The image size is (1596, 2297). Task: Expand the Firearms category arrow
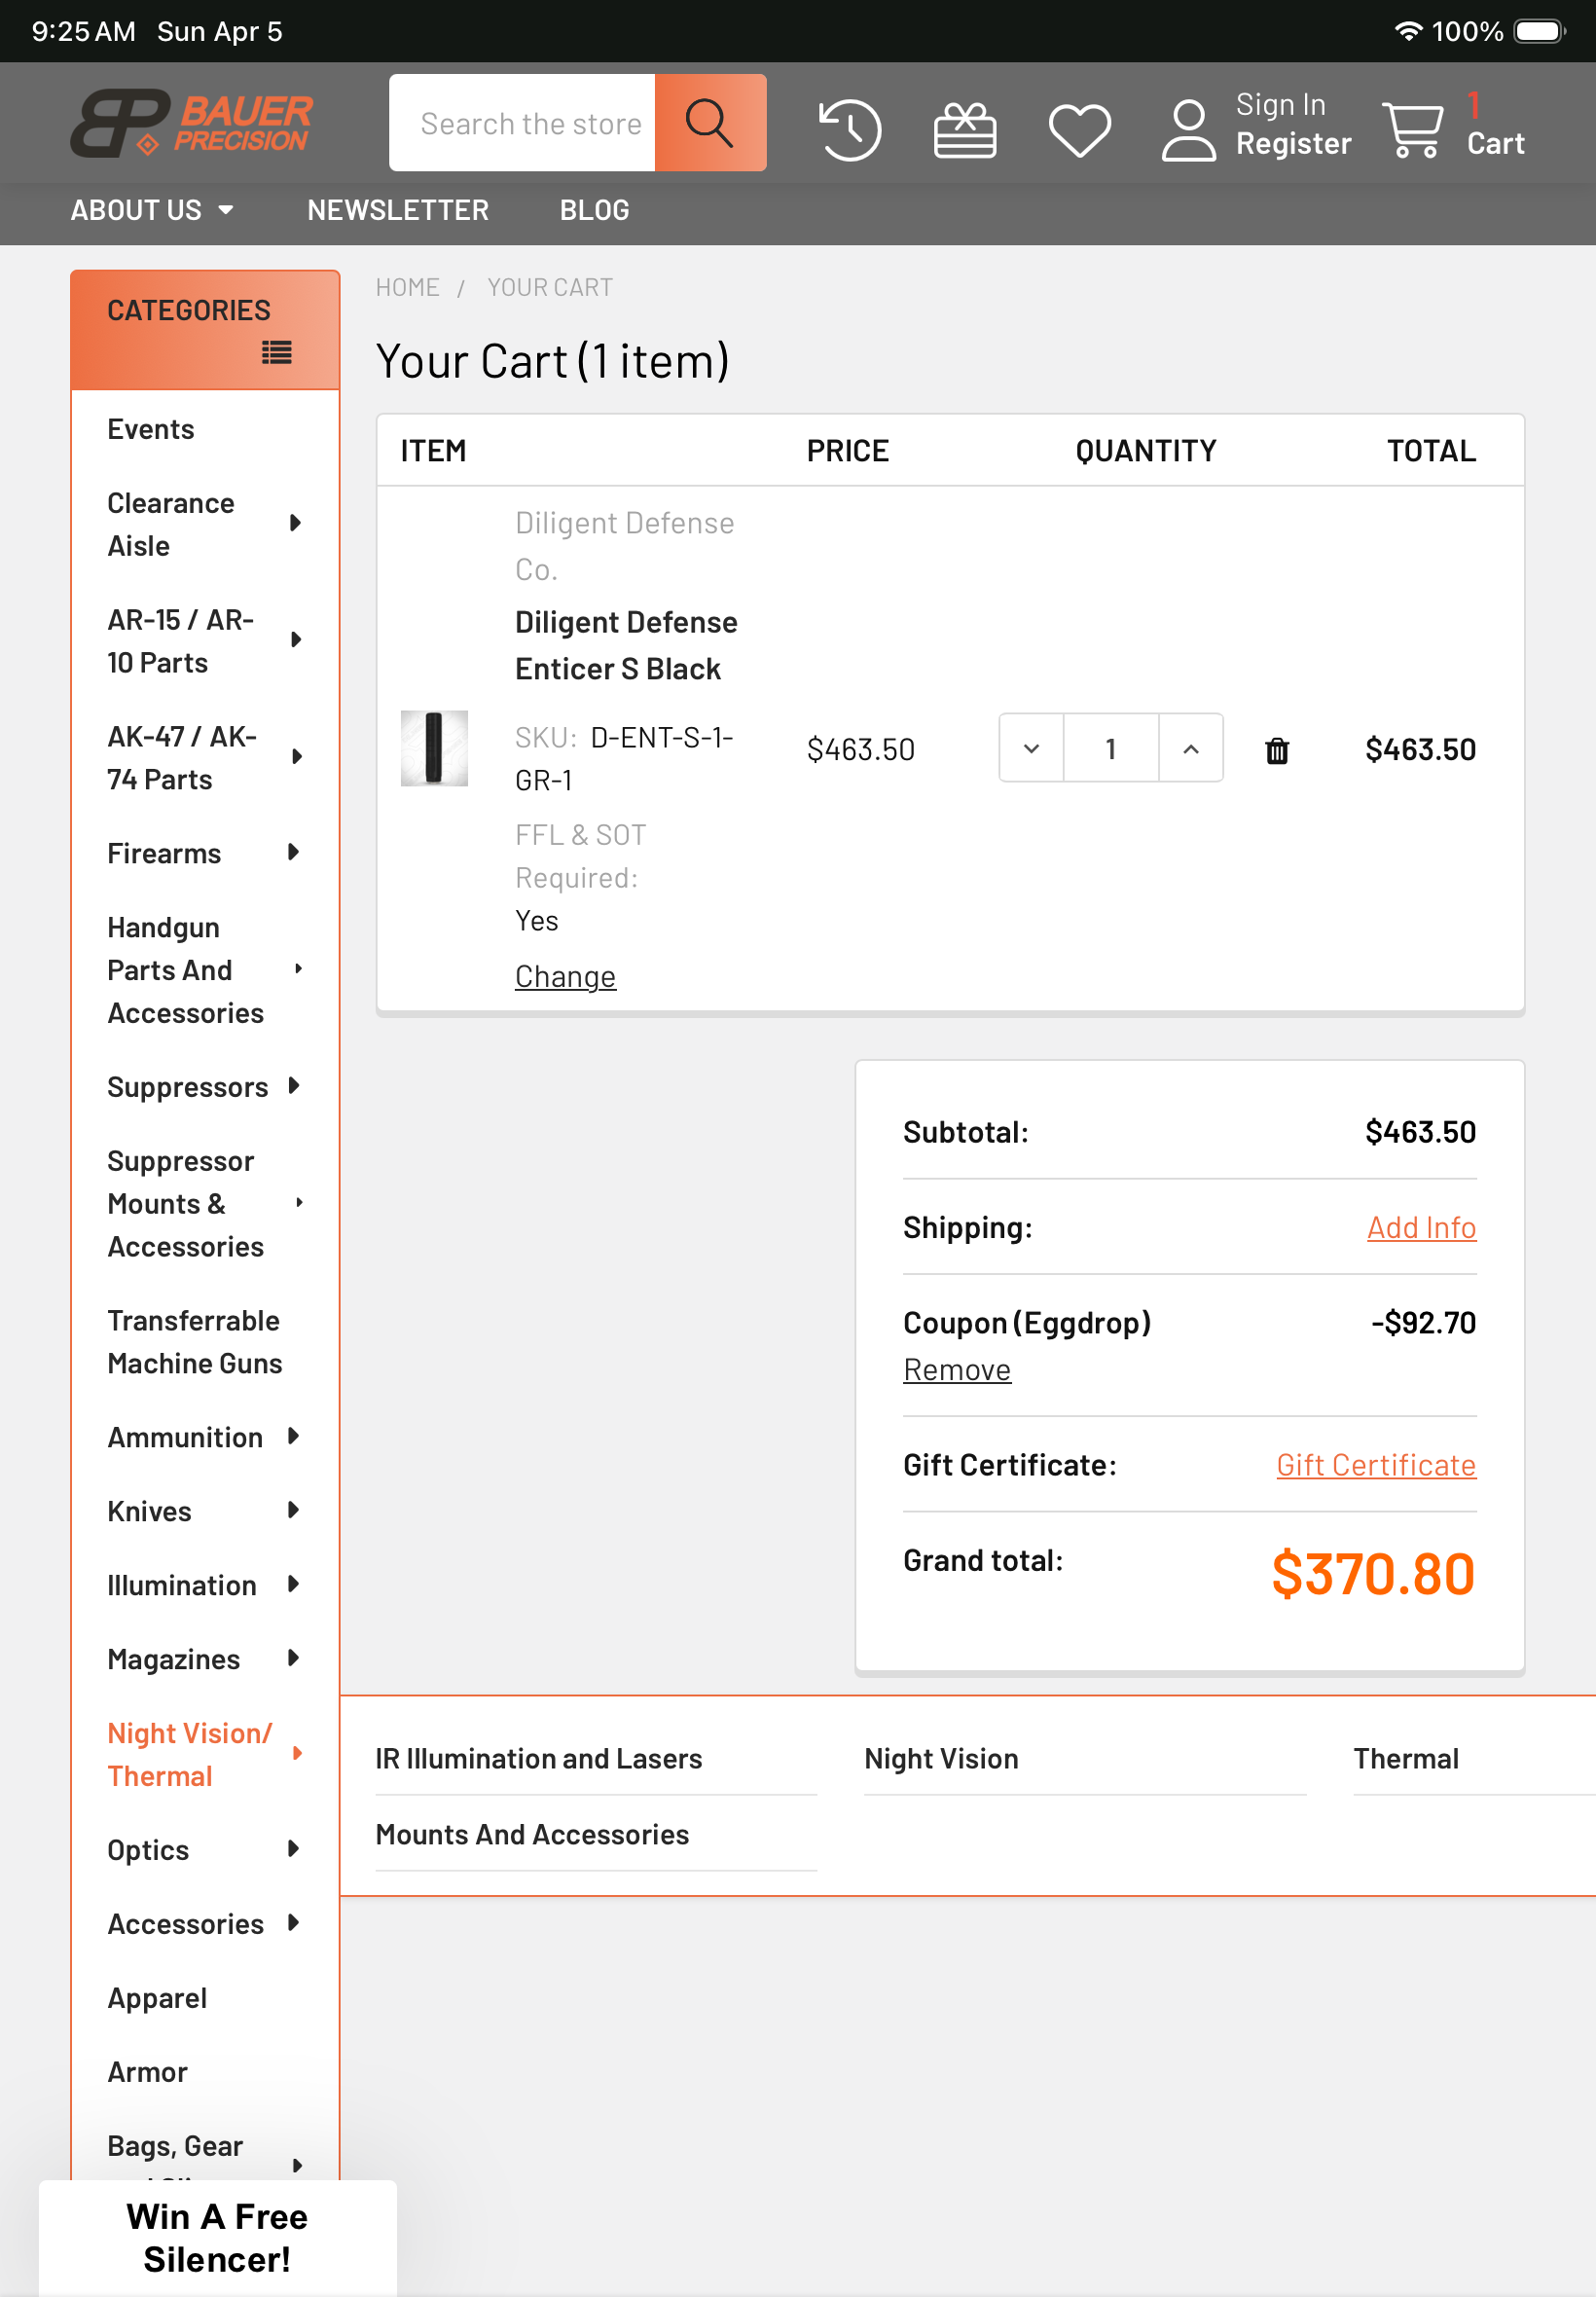293,852
